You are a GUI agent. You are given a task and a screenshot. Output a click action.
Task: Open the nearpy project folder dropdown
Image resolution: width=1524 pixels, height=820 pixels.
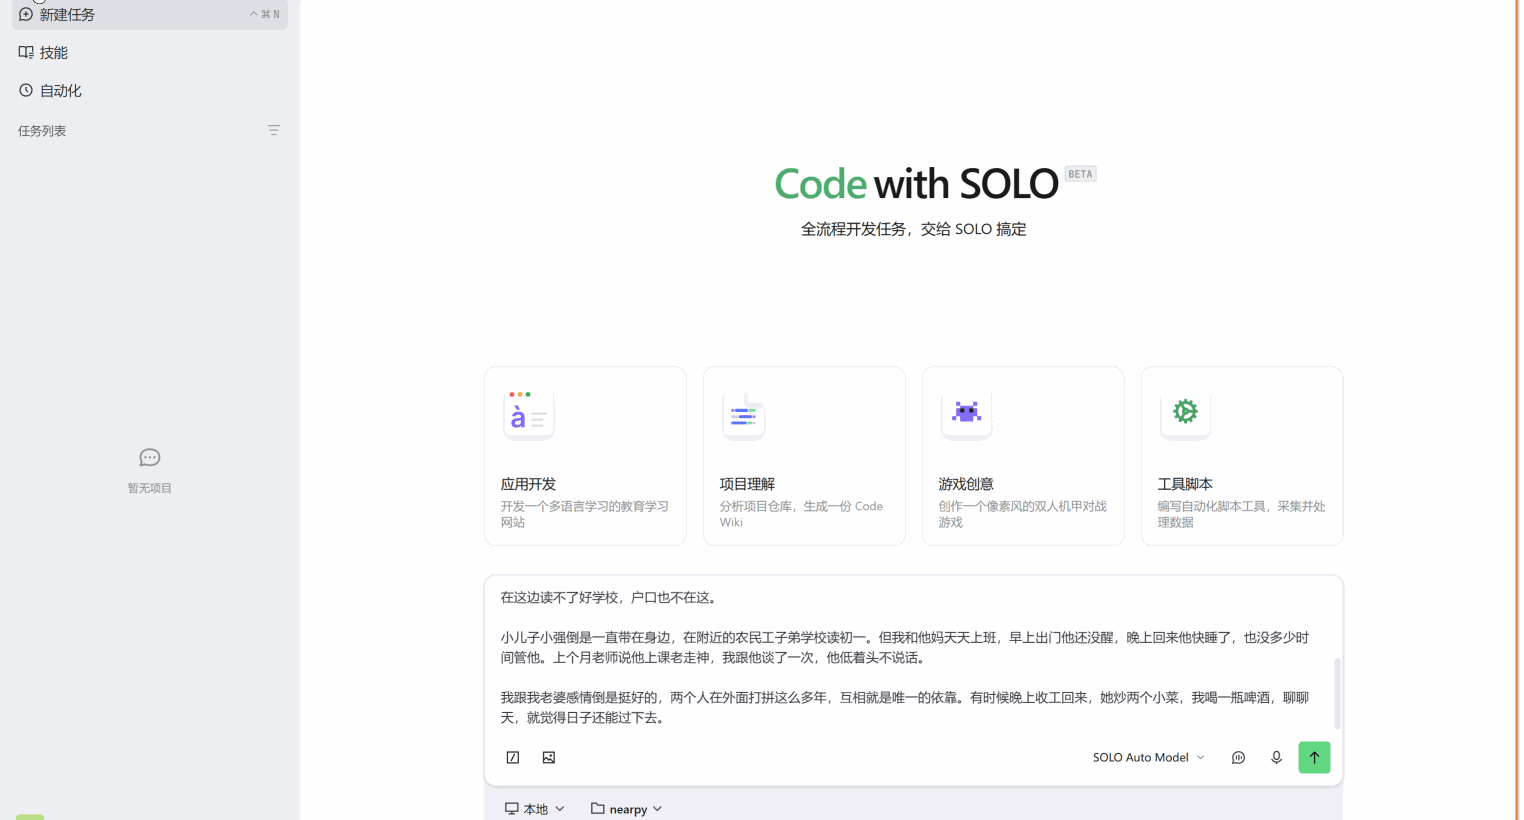627,808
